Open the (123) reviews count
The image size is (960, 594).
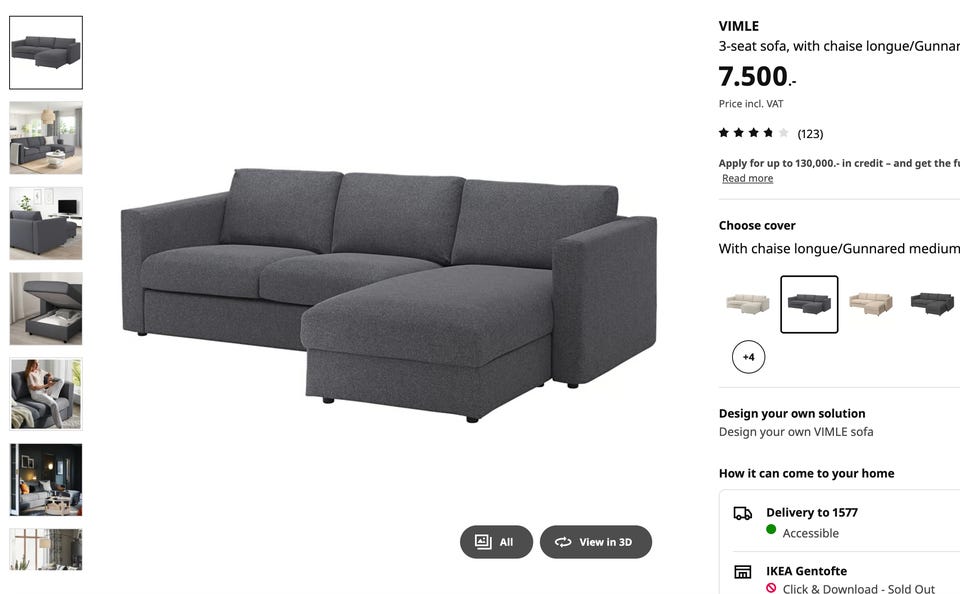[x=810, y=134]
